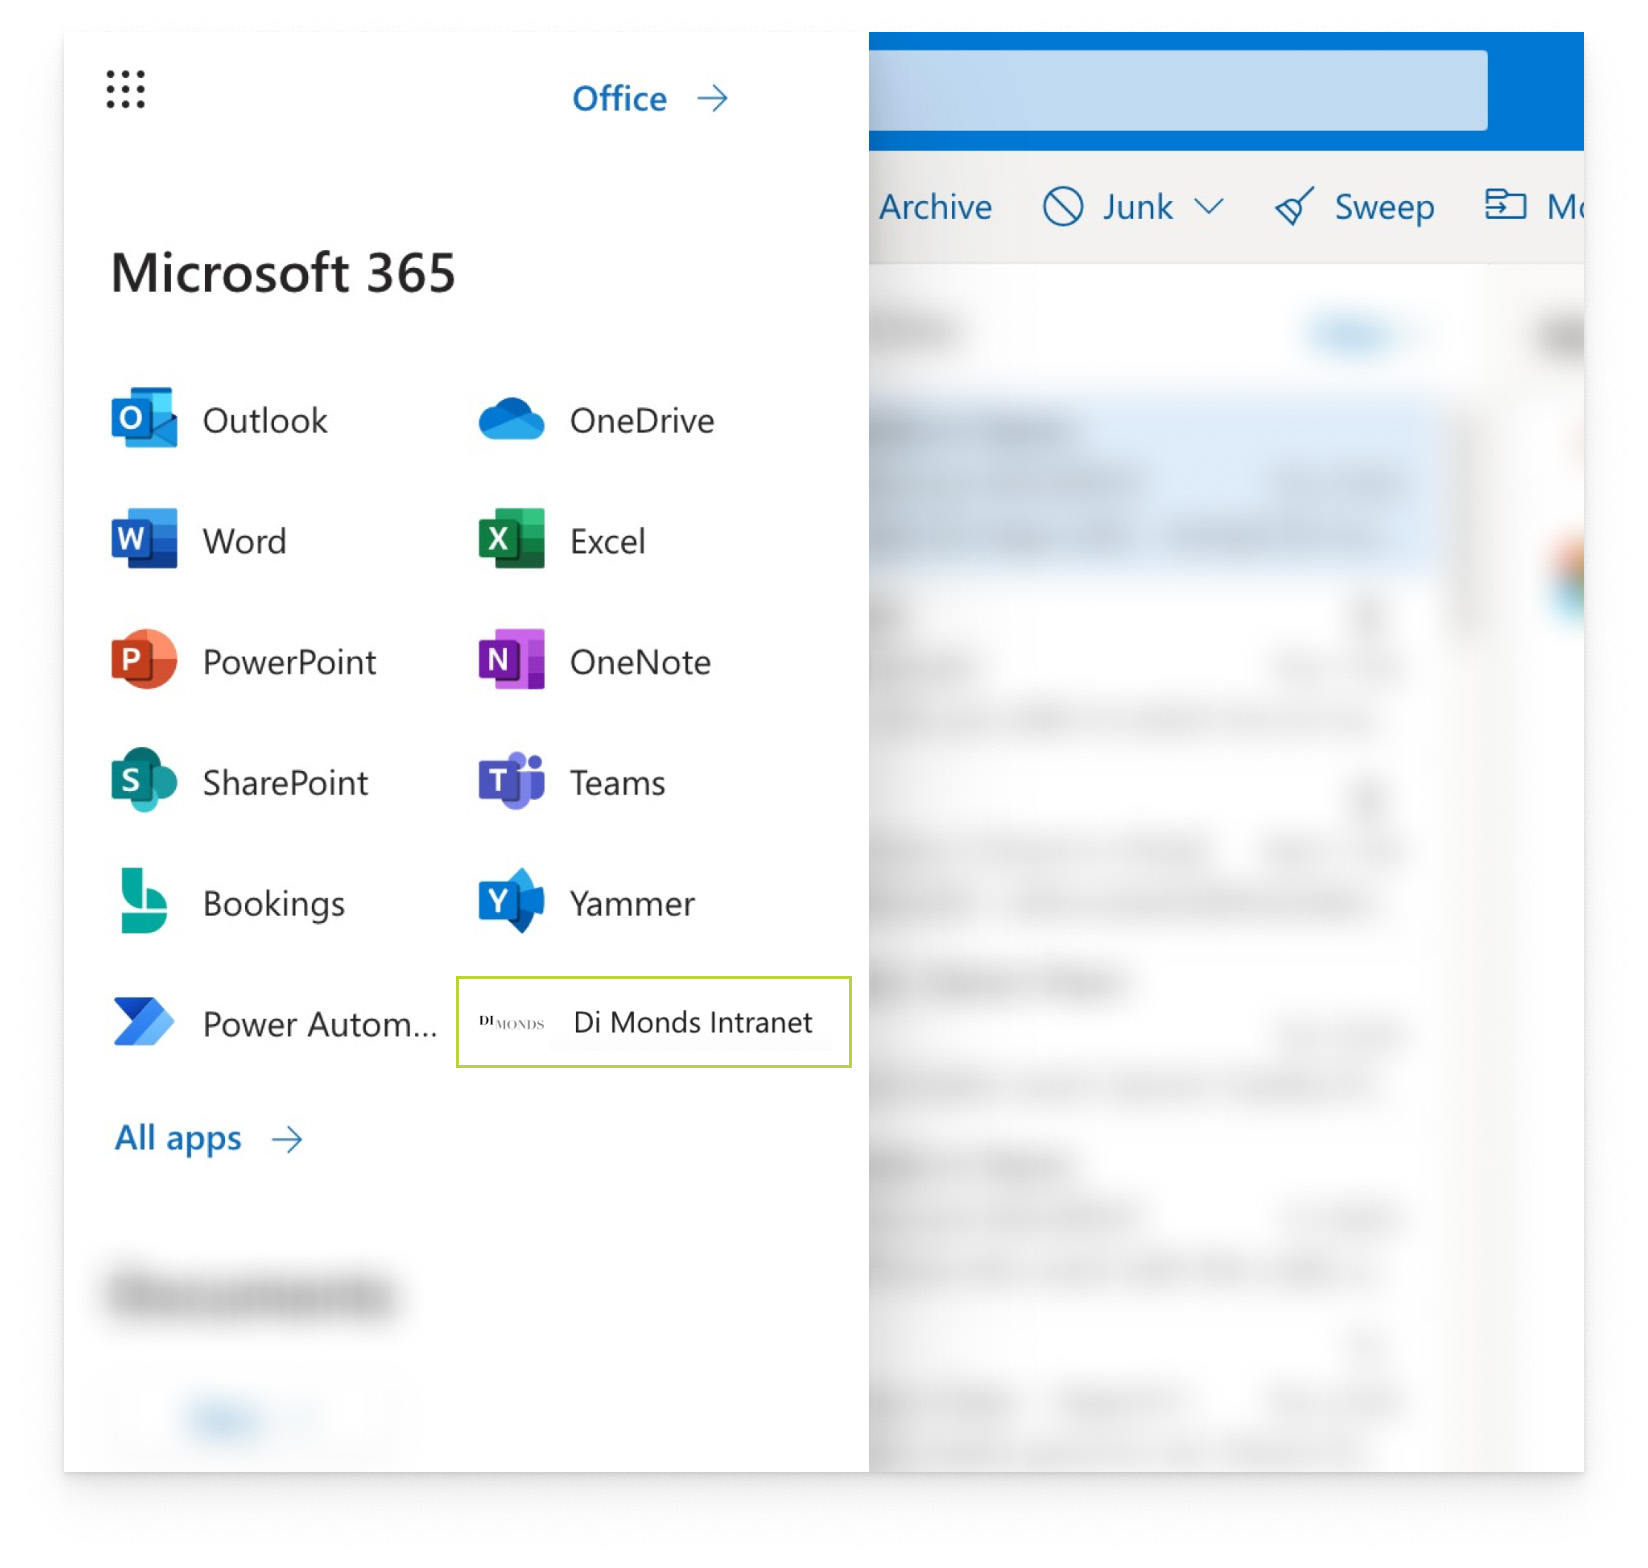Open the PowerPoint app icon

pyautogui.click(x=144, y=659)
